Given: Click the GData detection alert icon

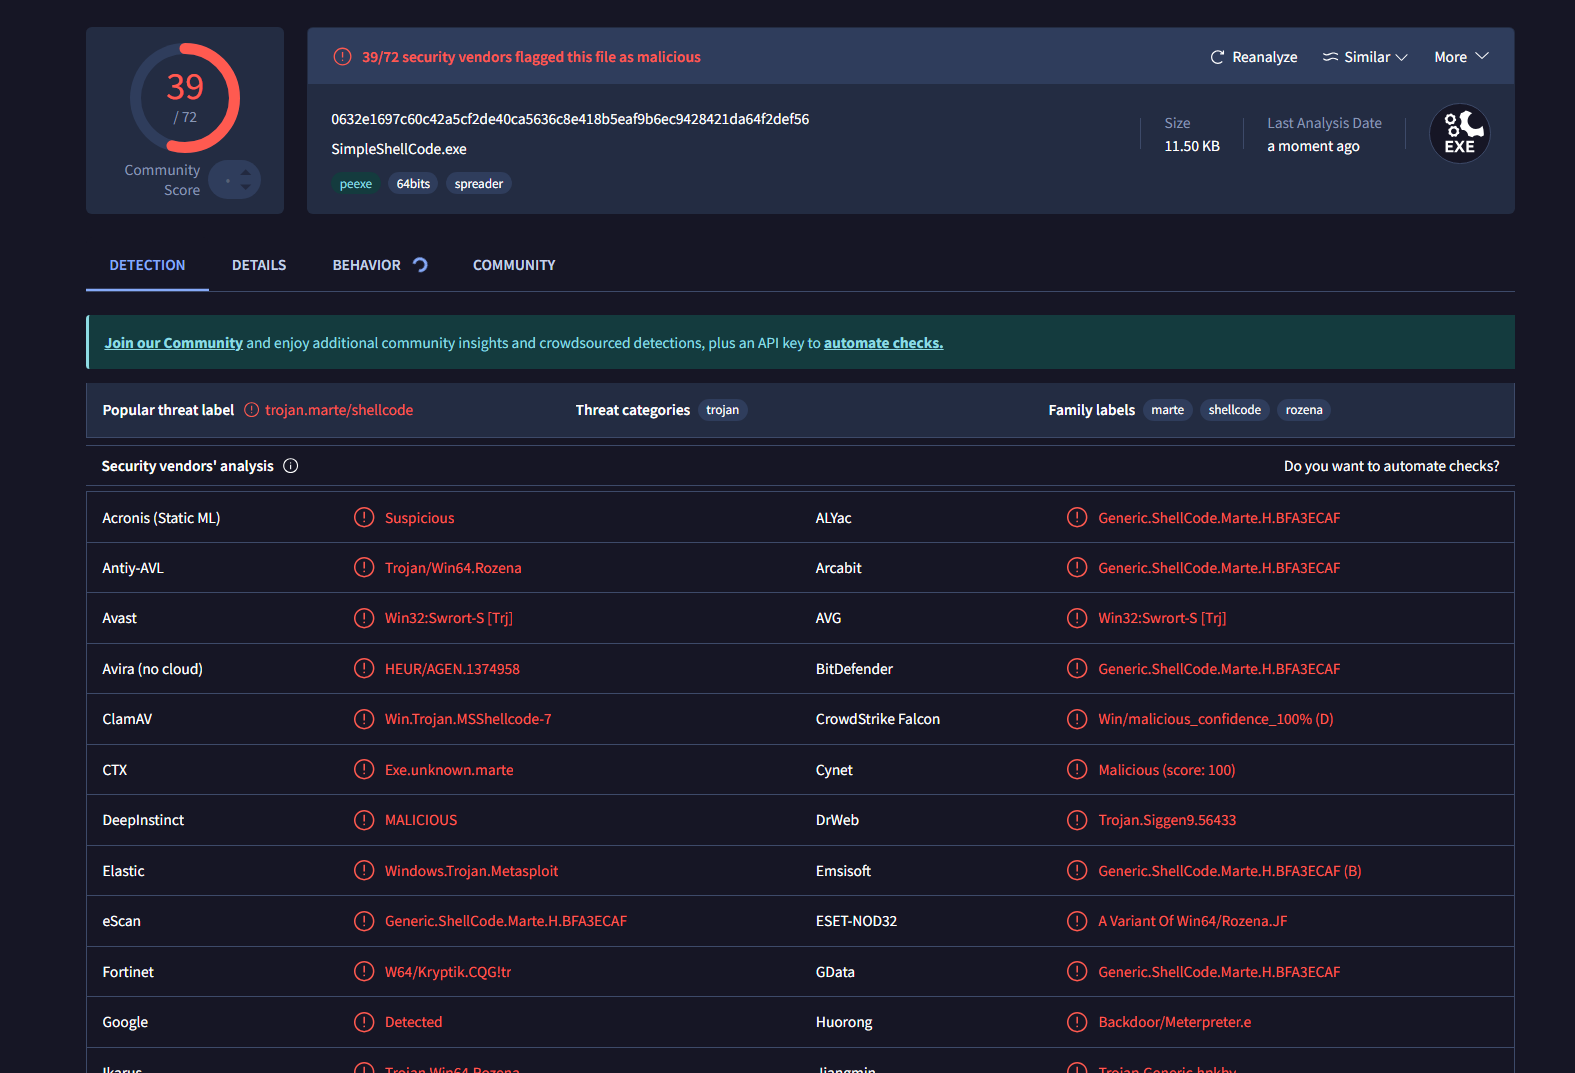Looking at the screenshot, I should tap(1077, 971).
